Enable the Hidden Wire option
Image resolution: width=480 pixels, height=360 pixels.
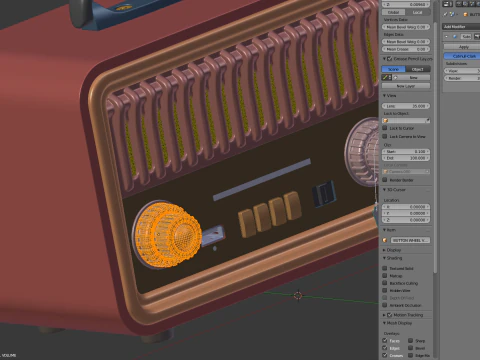click(385, 290)
